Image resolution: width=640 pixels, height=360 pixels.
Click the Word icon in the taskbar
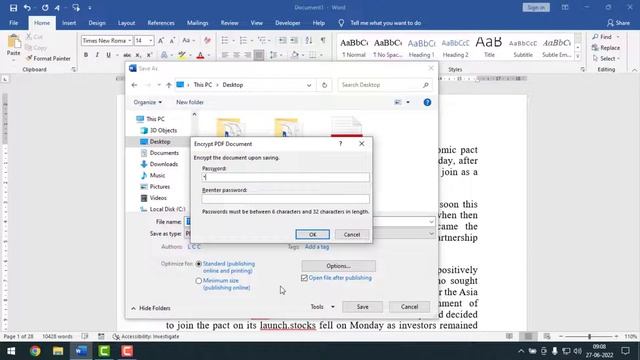81,351
